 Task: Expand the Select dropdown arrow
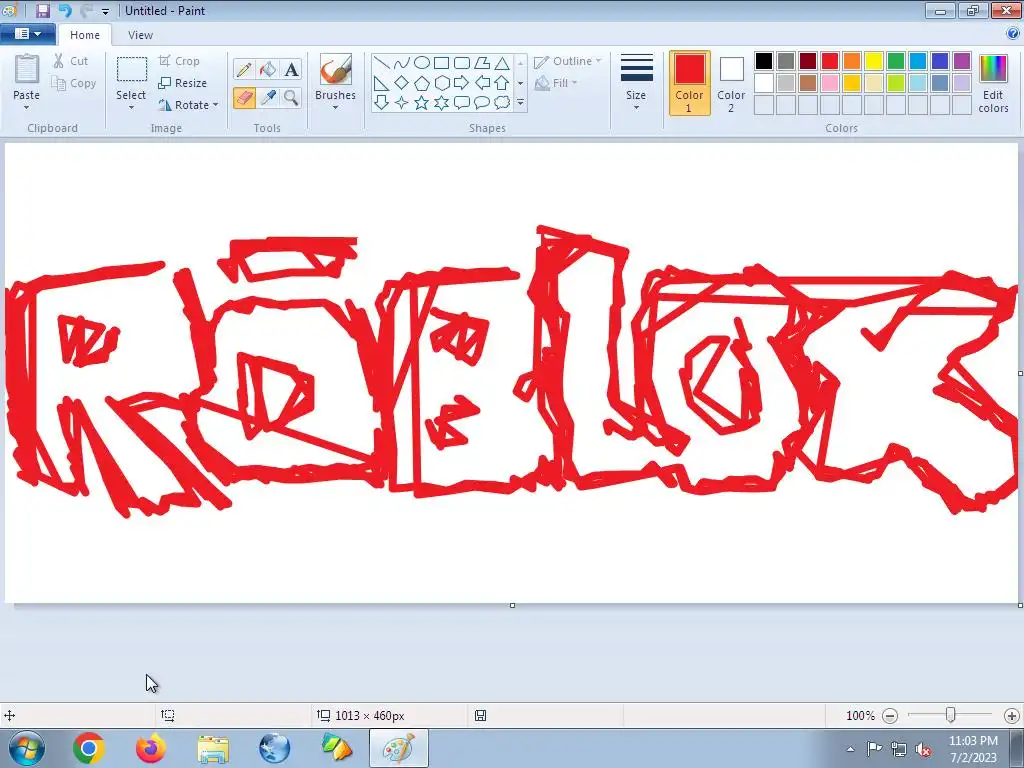tap(131, 108)
